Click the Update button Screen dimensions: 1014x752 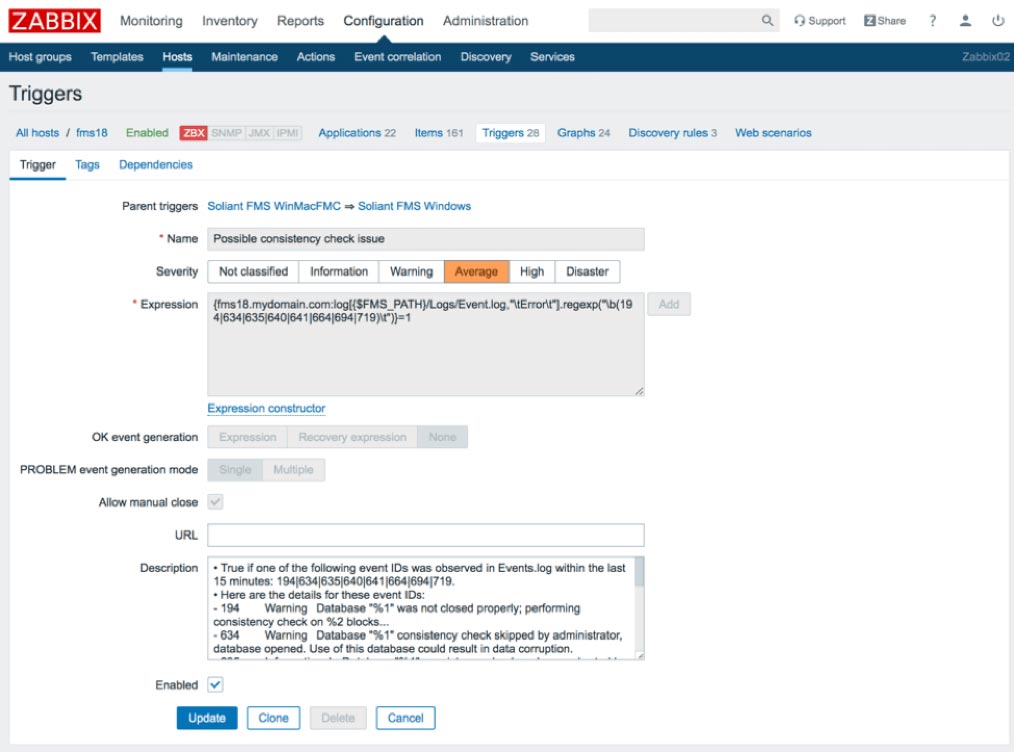[207, 718]
